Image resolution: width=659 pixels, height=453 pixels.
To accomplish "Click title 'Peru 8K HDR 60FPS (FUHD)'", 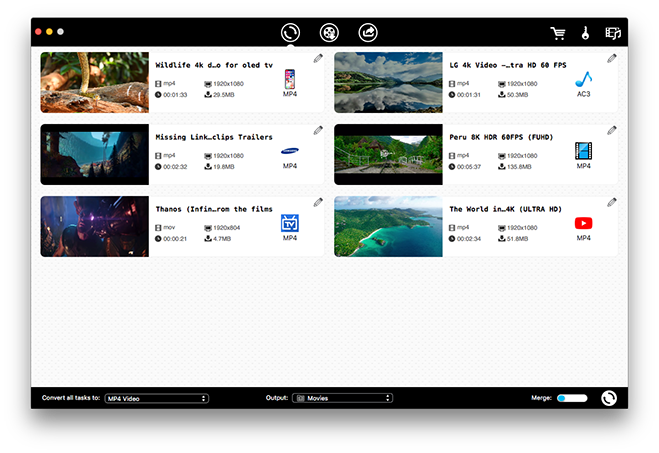I will [501, 137].
